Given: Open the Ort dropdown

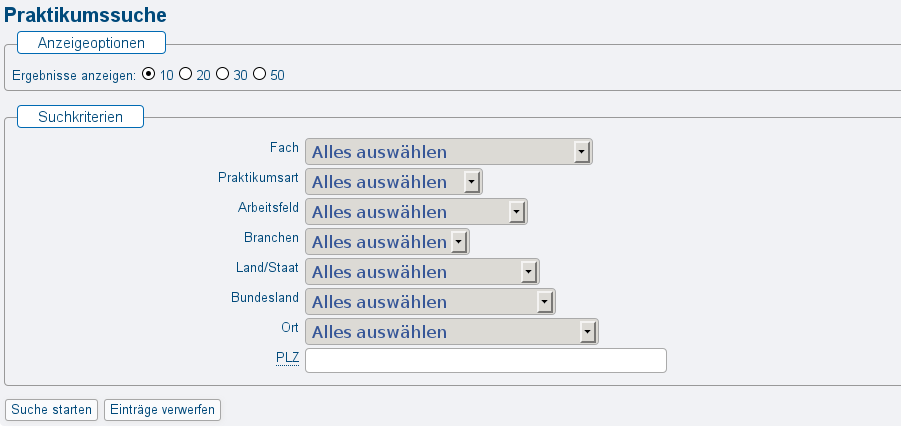Looking at the screenshot, I should point(451,332).
